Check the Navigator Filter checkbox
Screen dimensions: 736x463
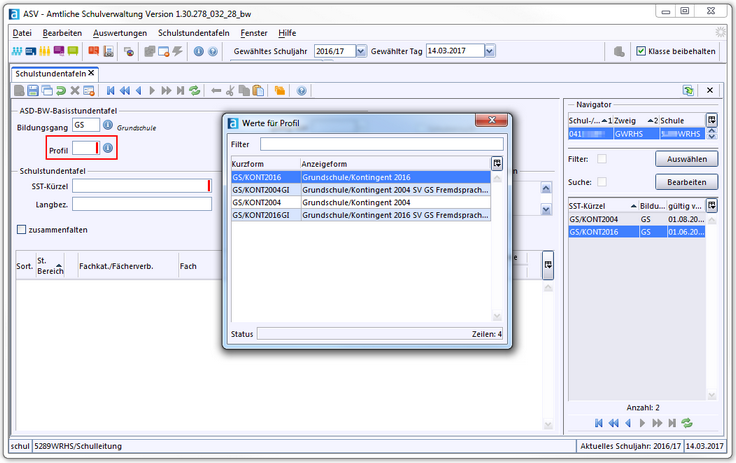[602, 158]
